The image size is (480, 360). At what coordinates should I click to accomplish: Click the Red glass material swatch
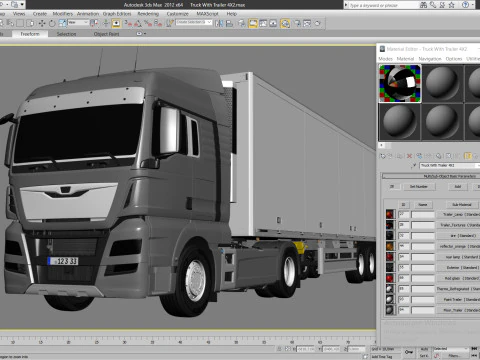(390, 278)
